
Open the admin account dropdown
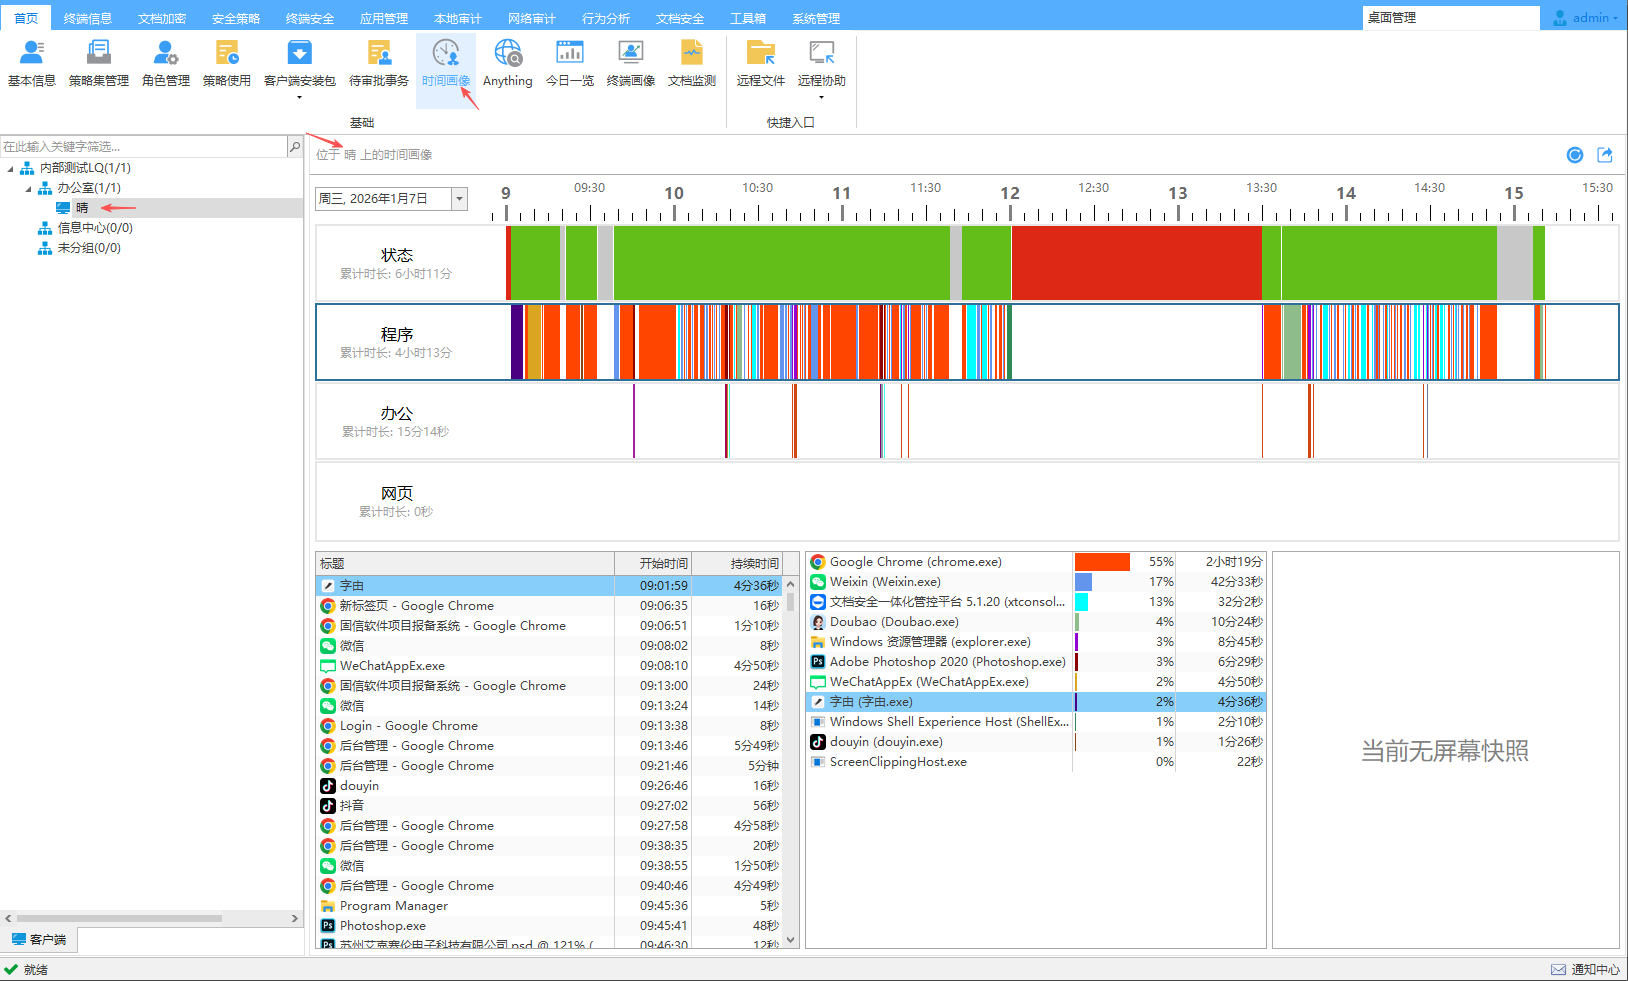click(x=1588, y=18)
